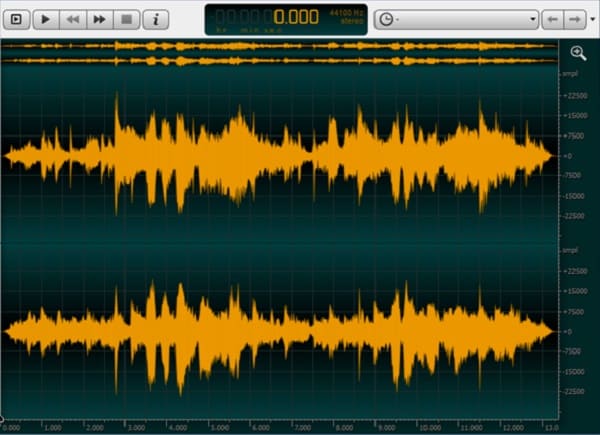The width and height of the screenshot is (600, 435).
Task: Click the clock icon in the marker box
Action: pos(386,19)
